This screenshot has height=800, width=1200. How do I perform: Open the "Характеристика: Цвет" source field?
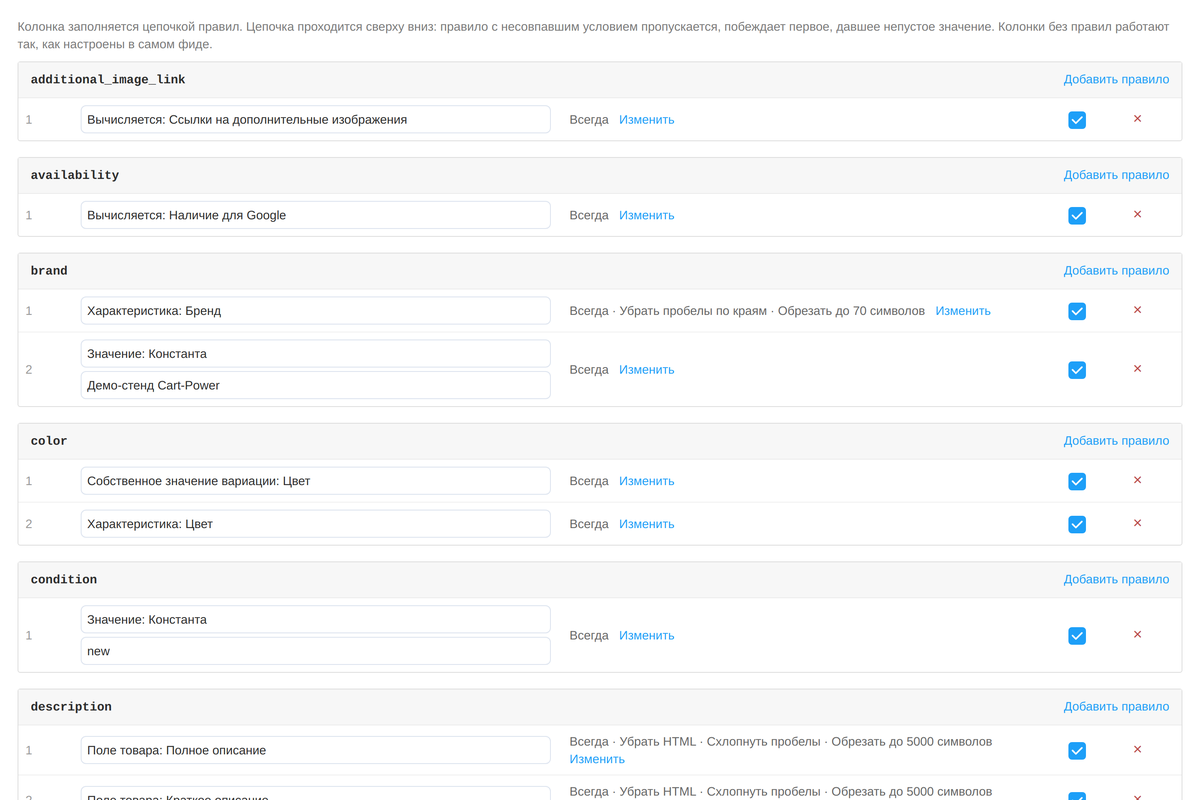pyautogui.click(x=316, y=524)
